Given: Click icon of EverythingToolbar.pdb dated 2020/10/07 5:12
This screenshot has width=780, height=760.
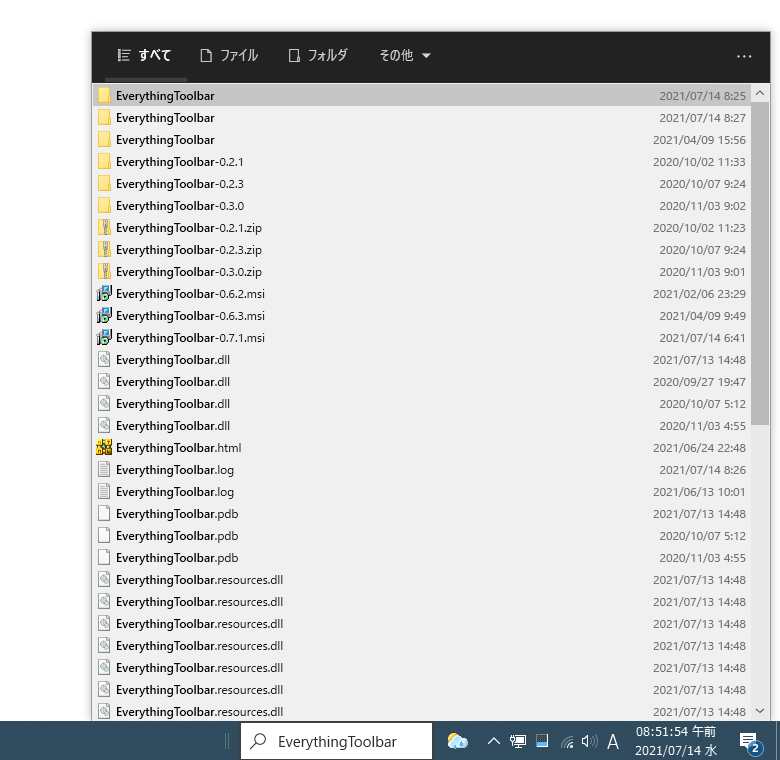Looking at the screenshot, I should pyautogui.click(x=104, y=535).
